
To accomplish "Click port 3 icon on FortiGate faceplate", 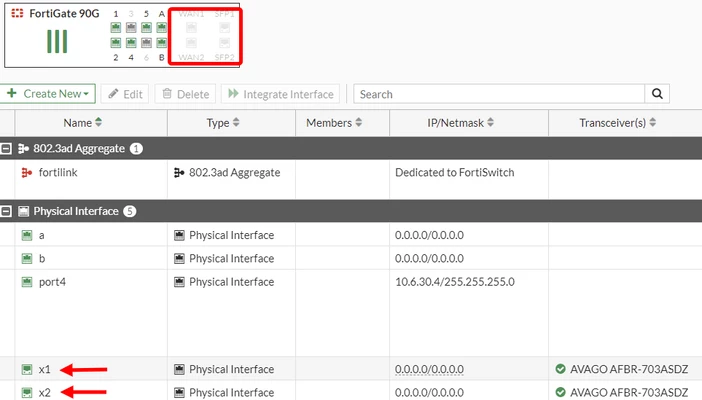I will point(131,28).
